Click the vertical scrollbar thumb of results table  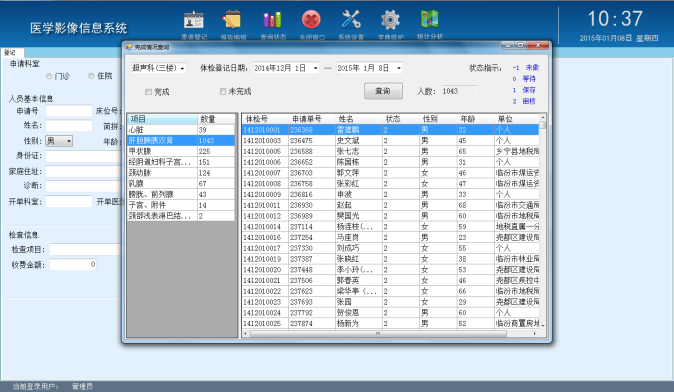(x=542, y=125)
